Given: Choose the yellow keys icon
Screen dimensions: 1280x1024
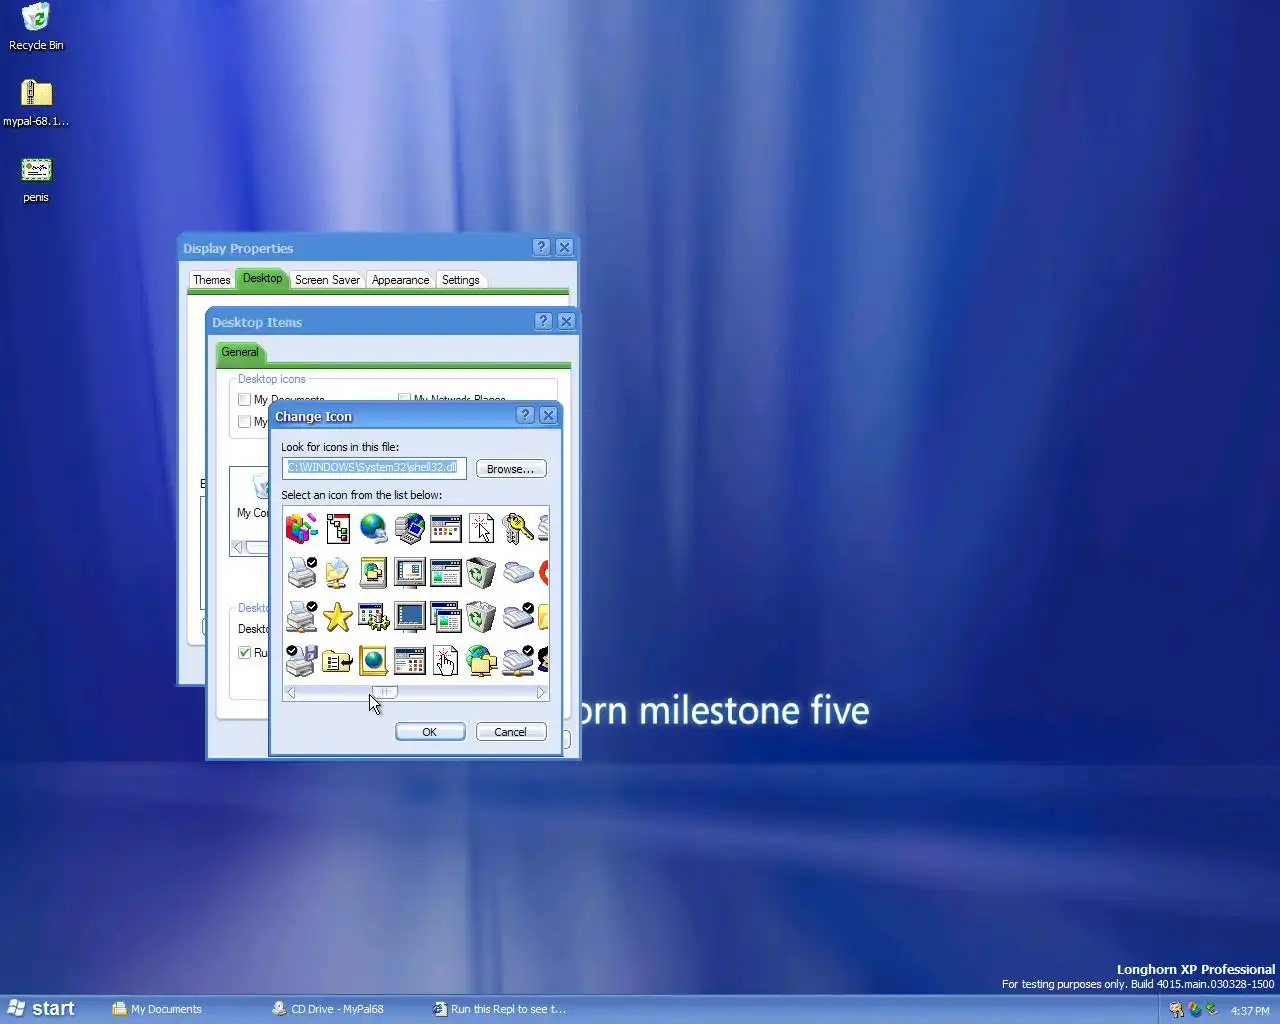Looking at the screenshot, I should (x=517, y=528).
